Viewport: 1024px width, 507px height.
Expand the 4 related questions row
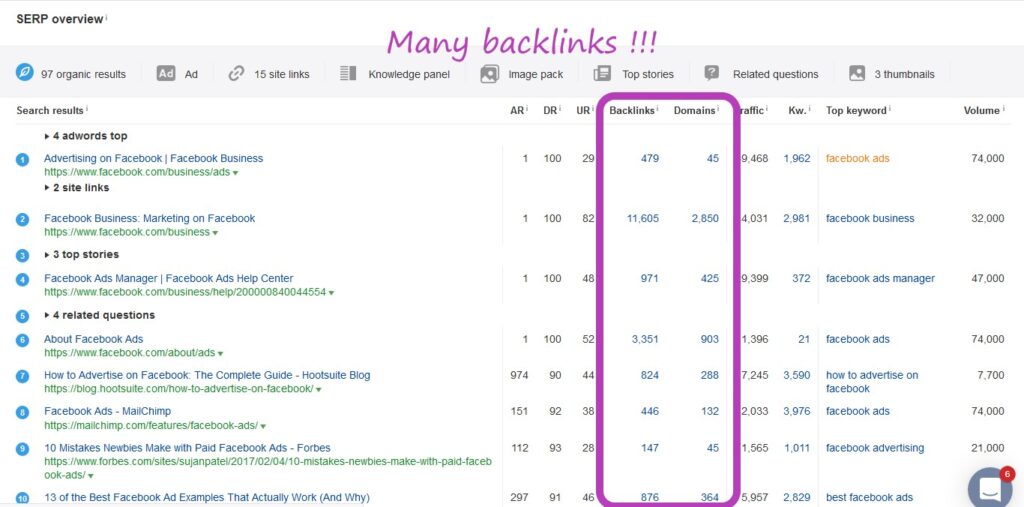click(99, 315)
